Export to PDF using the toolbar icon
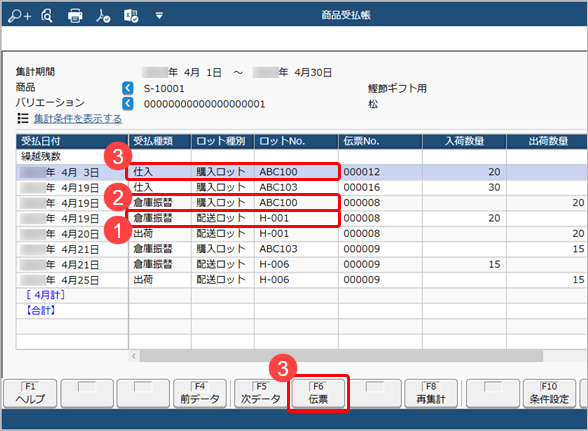This screenshot has width=588, height=431. [x=103, y=16]
